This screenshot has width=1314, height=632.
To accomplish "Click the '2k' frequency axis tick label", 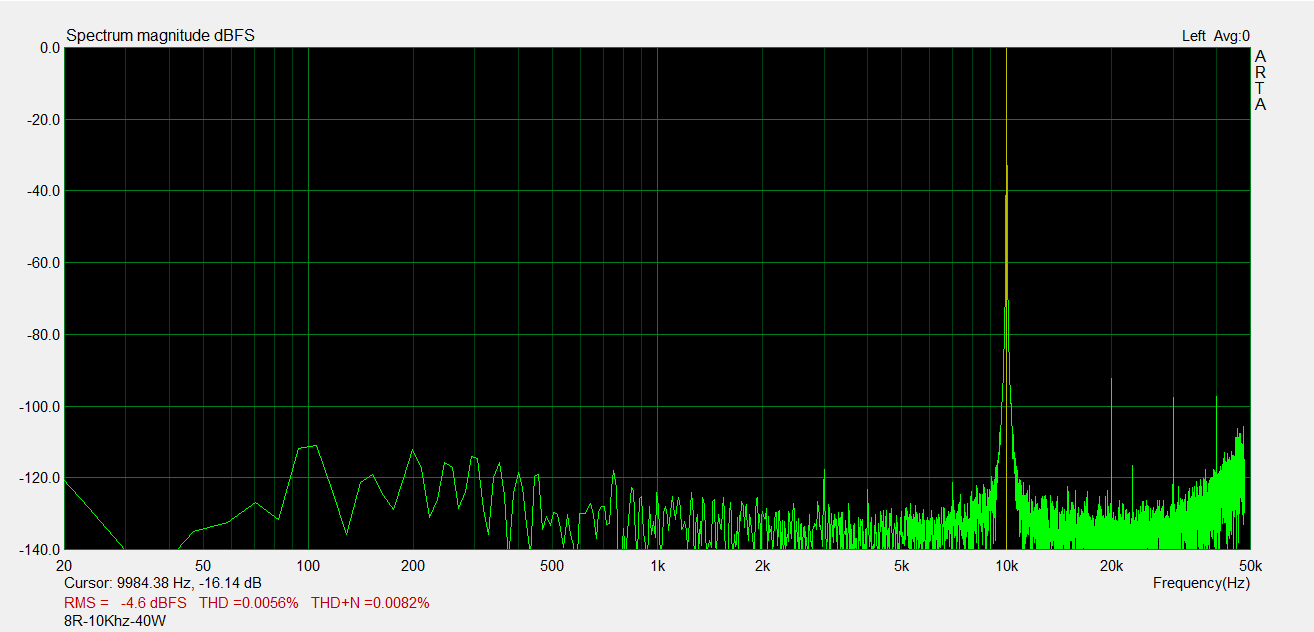I will [762, 566].
